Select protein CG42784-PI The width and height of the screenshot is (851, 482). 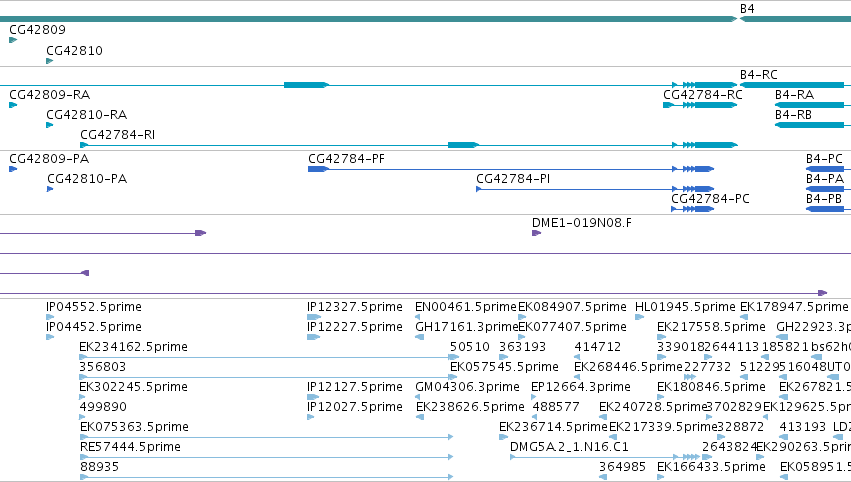pos(513,179)
